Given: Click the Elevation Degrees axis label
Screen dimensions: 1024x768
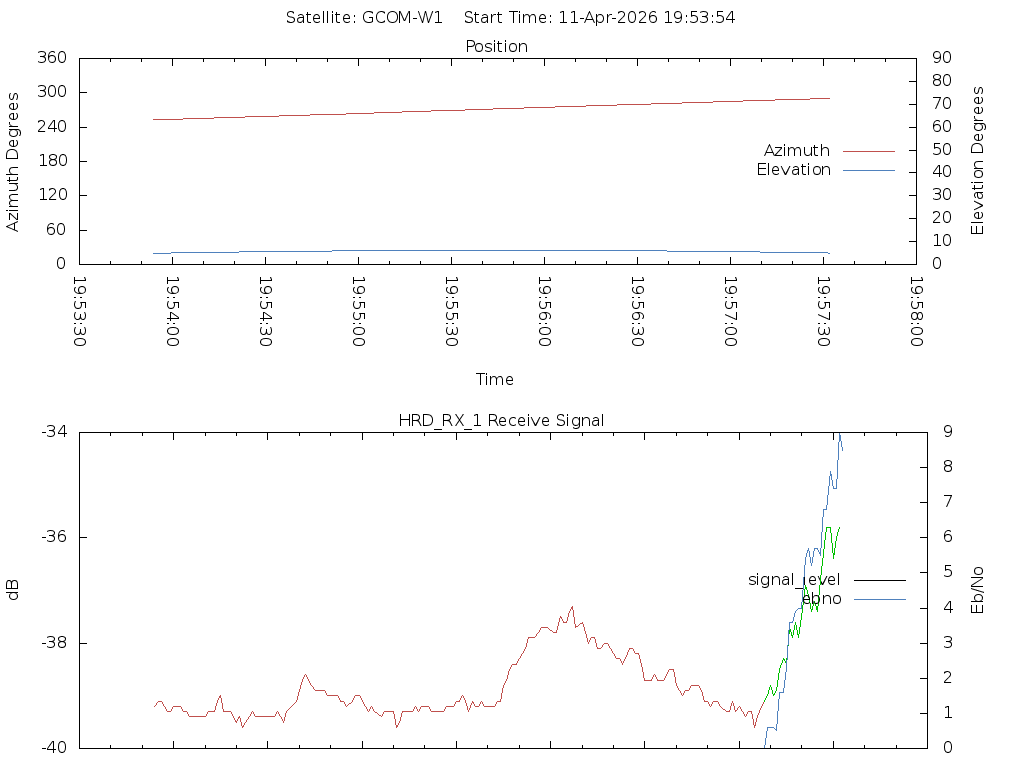Looking at the screenshot, I should coord(978,161).
